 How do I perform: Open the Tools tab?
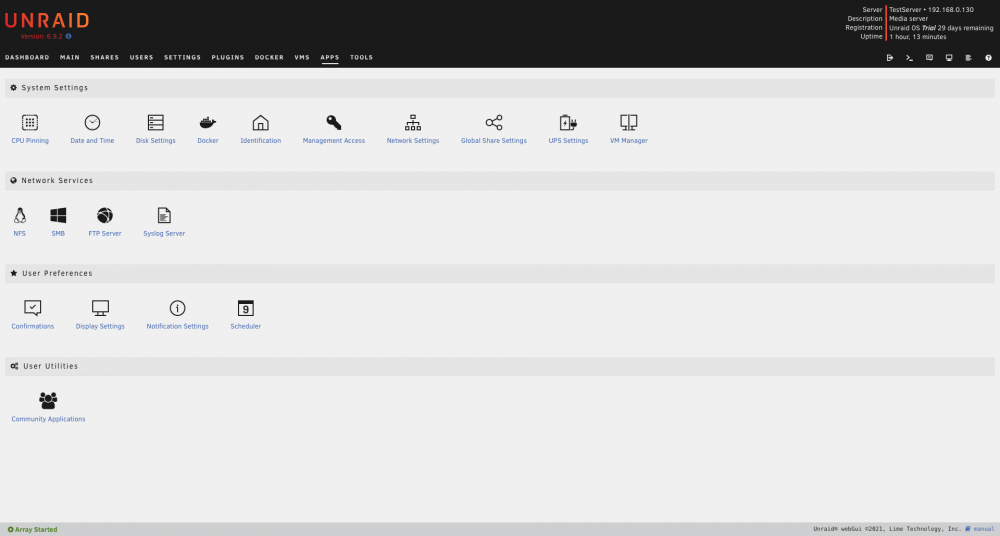[x=362, y=57]
